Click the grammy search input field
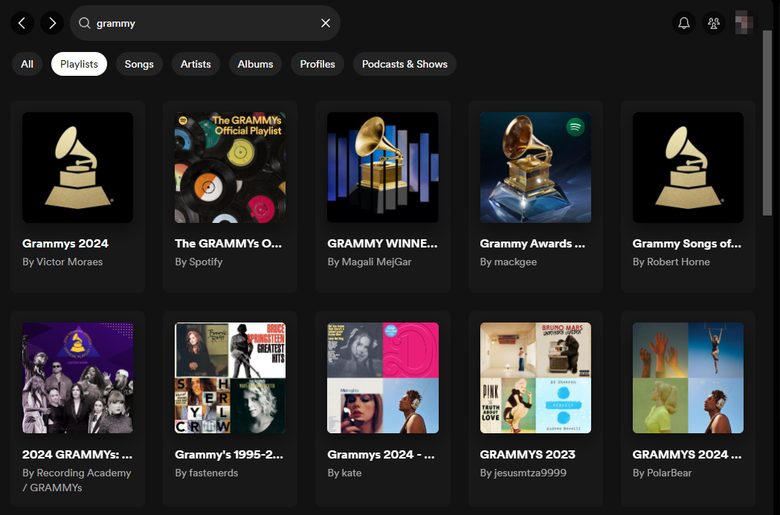This screenshot has height=515, width=780. 205,23
